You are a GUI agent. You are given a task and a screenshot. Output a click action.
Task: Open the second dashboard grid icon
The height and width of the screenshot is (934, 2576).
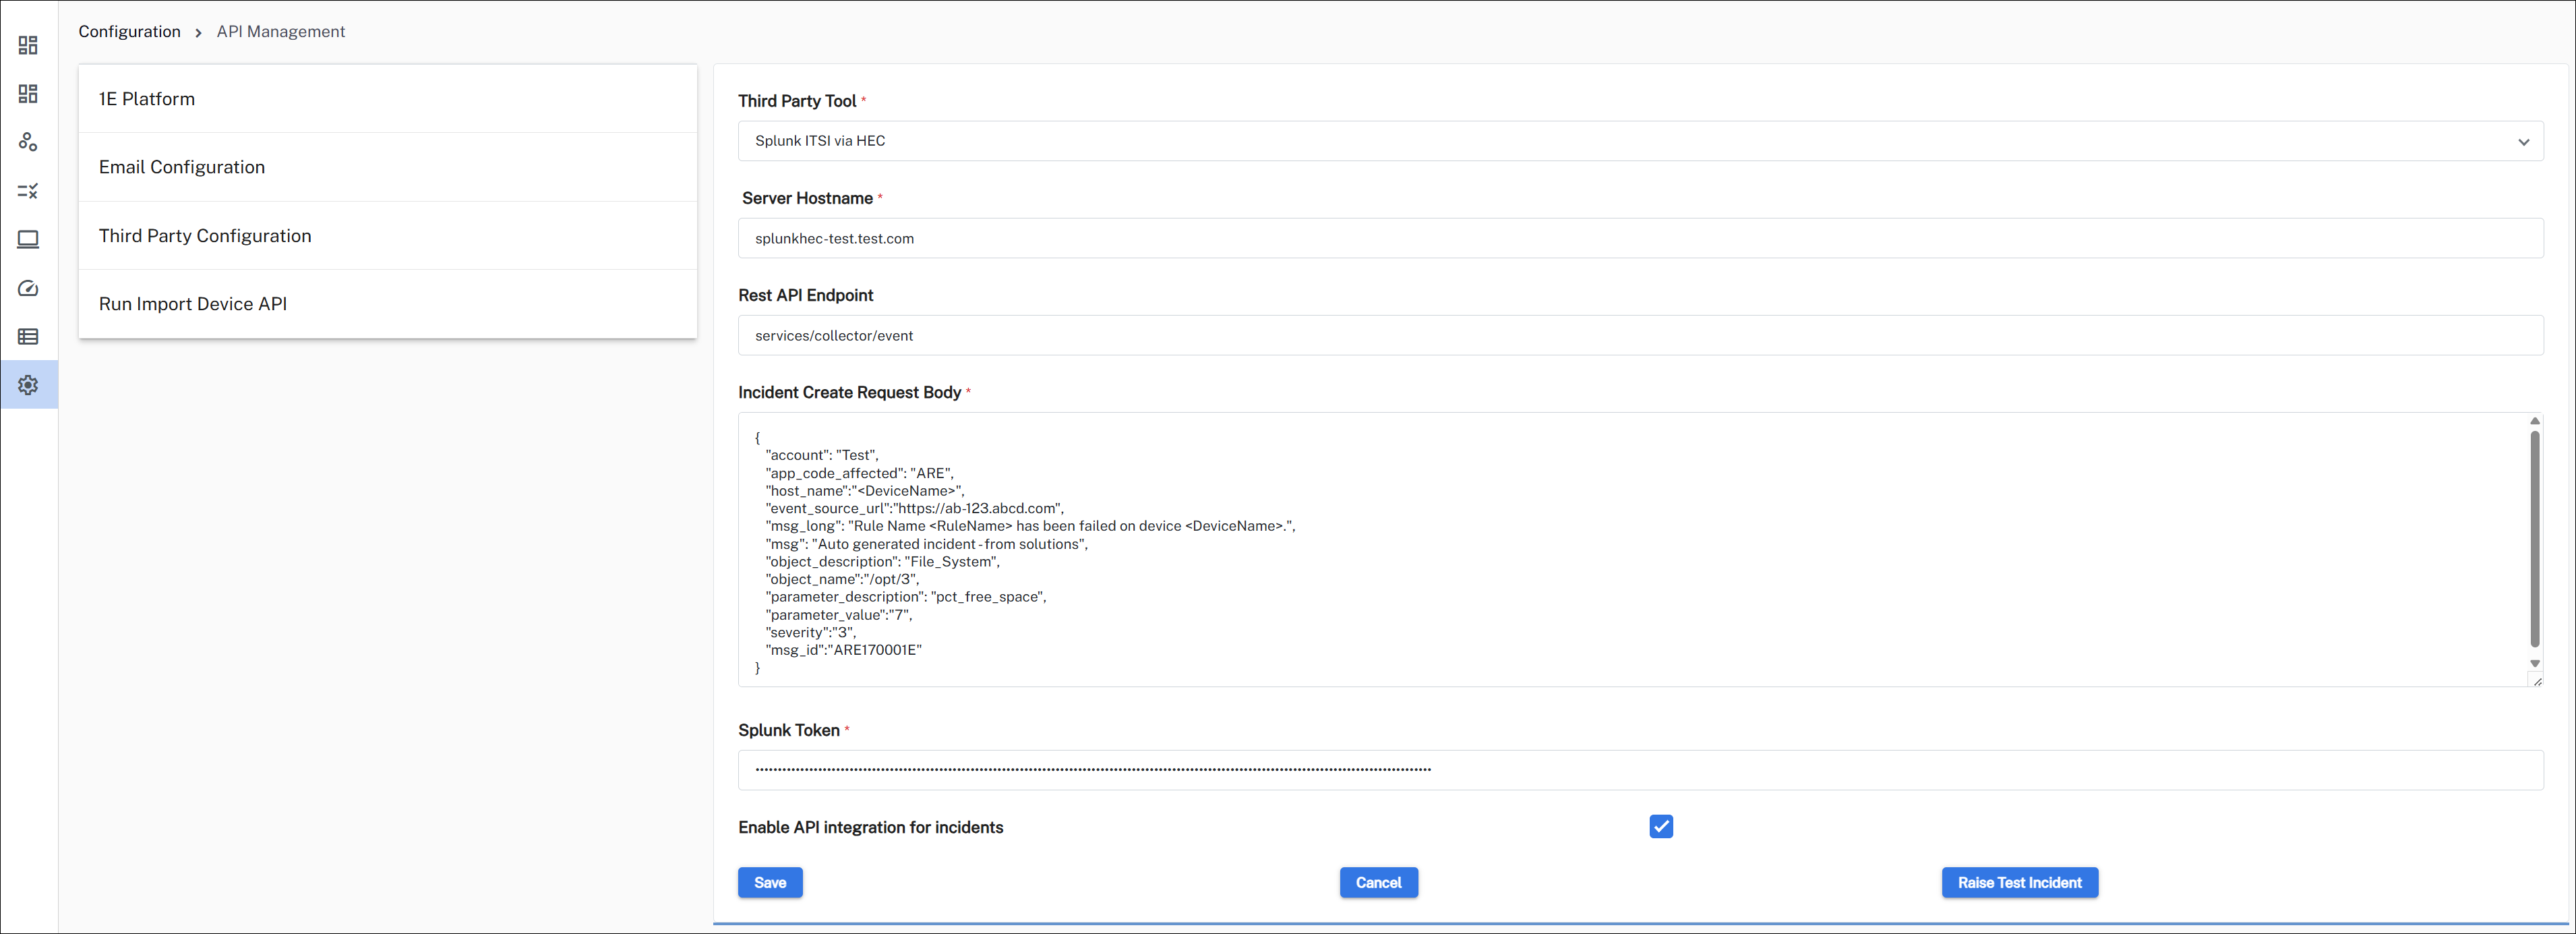[28, 93]
